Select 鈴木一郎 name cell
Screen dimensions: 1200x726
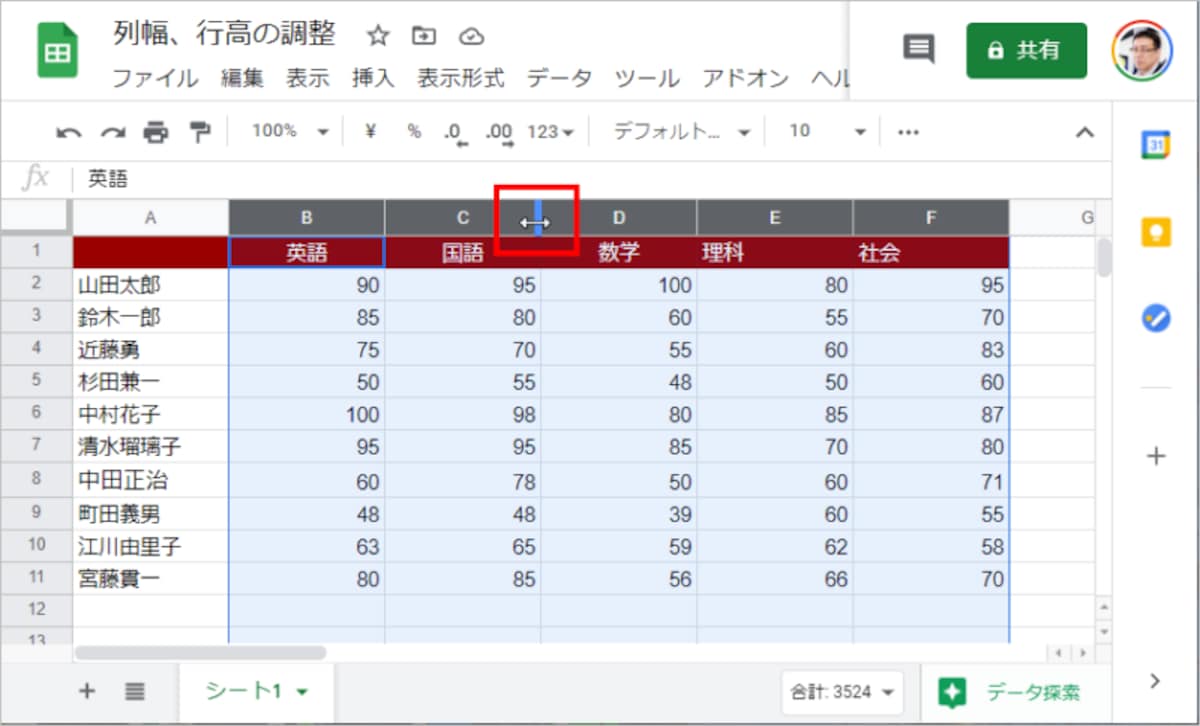[x=151, y=318]
